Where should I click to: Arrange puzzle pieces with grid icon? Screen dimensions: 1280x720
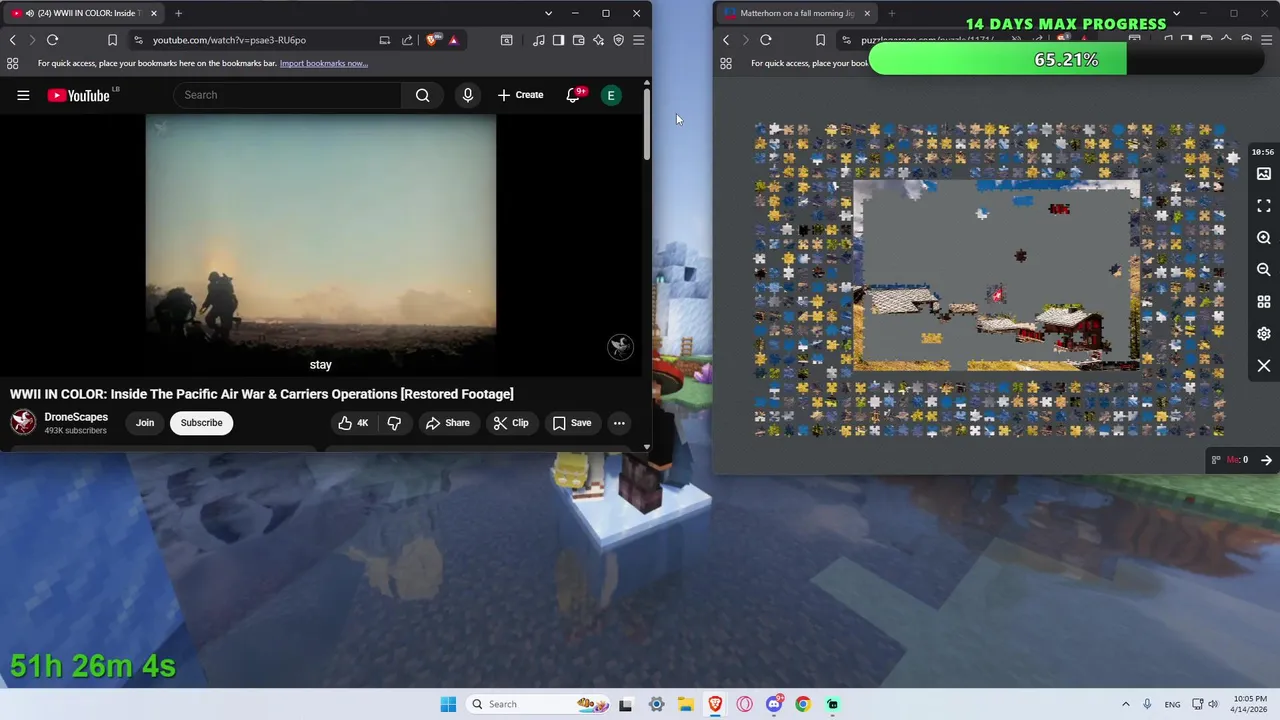(x=1264, y=302)
